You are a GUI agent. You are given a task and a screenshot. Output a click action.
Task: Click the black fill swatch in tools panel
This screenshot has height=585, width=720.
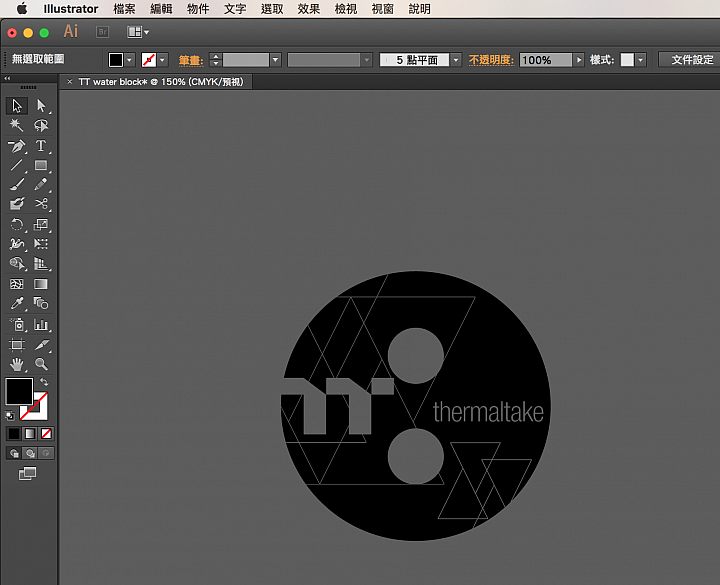[x=18, y=391]
